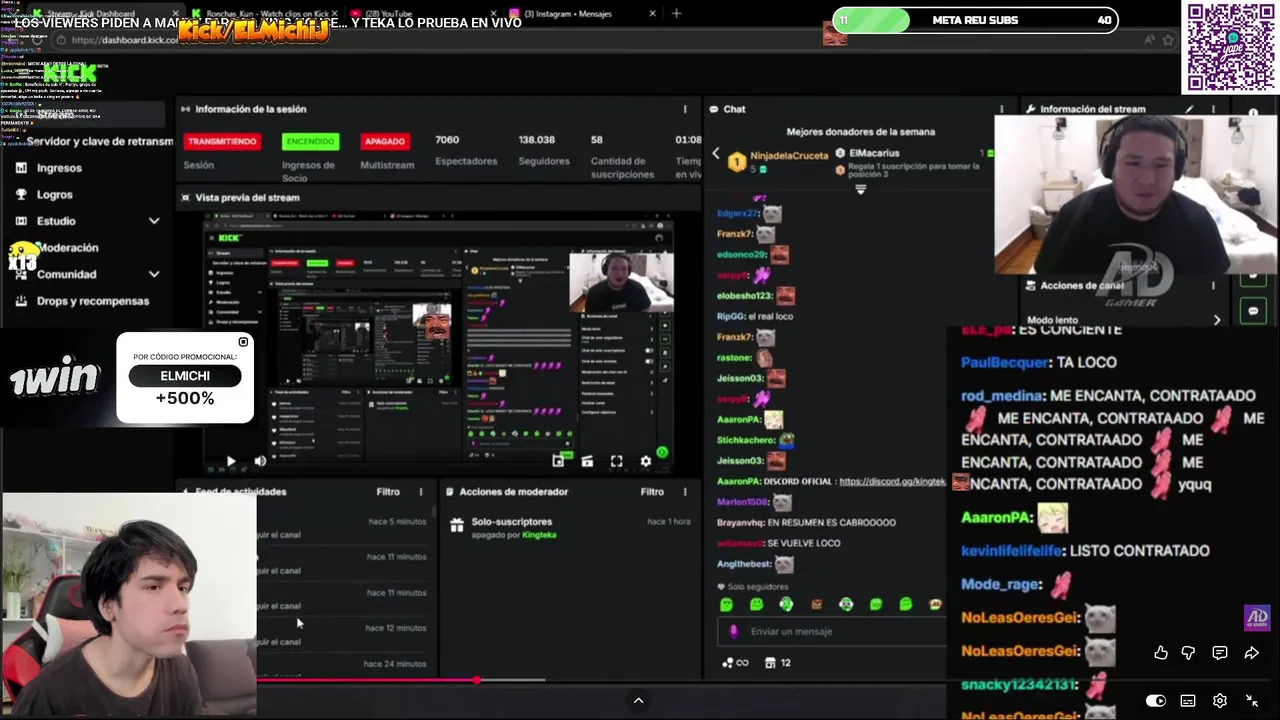The image size is (1280, 720).
Task: Open mini player in stream preview
Action: click(558, 461)
